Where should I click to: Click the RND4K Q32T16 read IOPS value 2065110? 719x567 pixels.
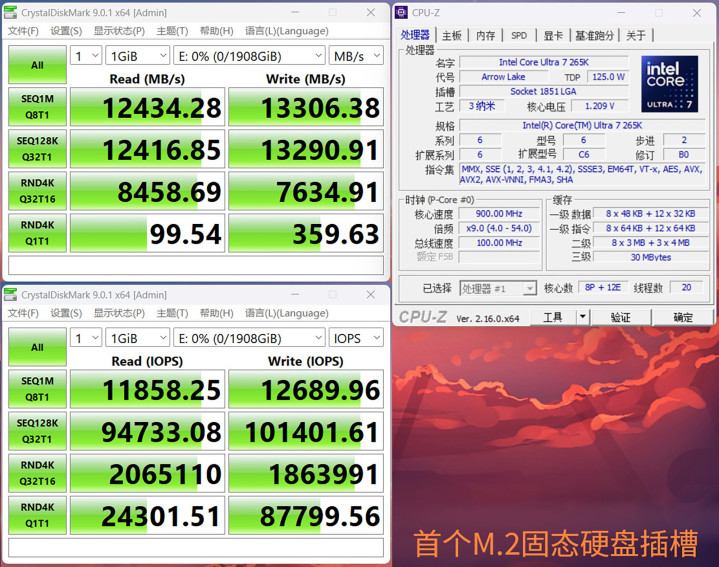coord(147,473)
